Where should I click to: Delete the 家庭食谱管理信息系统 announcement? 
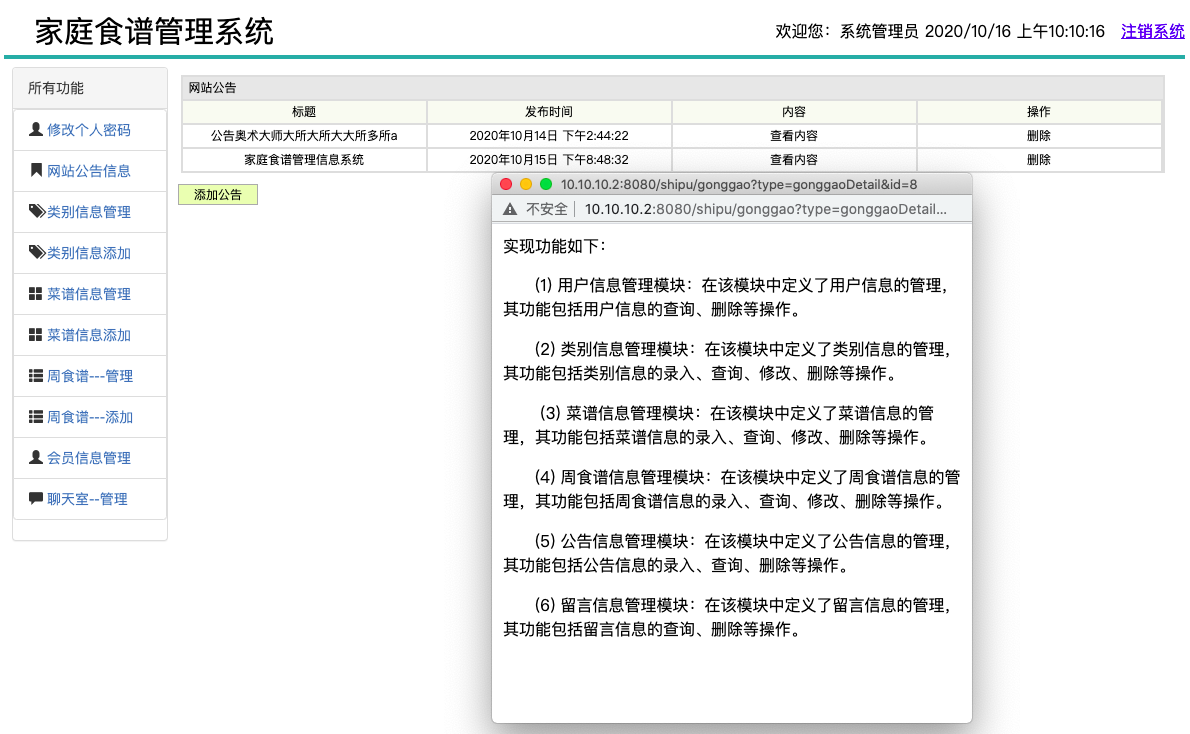pyautogui.click(x=1038, y=160)
